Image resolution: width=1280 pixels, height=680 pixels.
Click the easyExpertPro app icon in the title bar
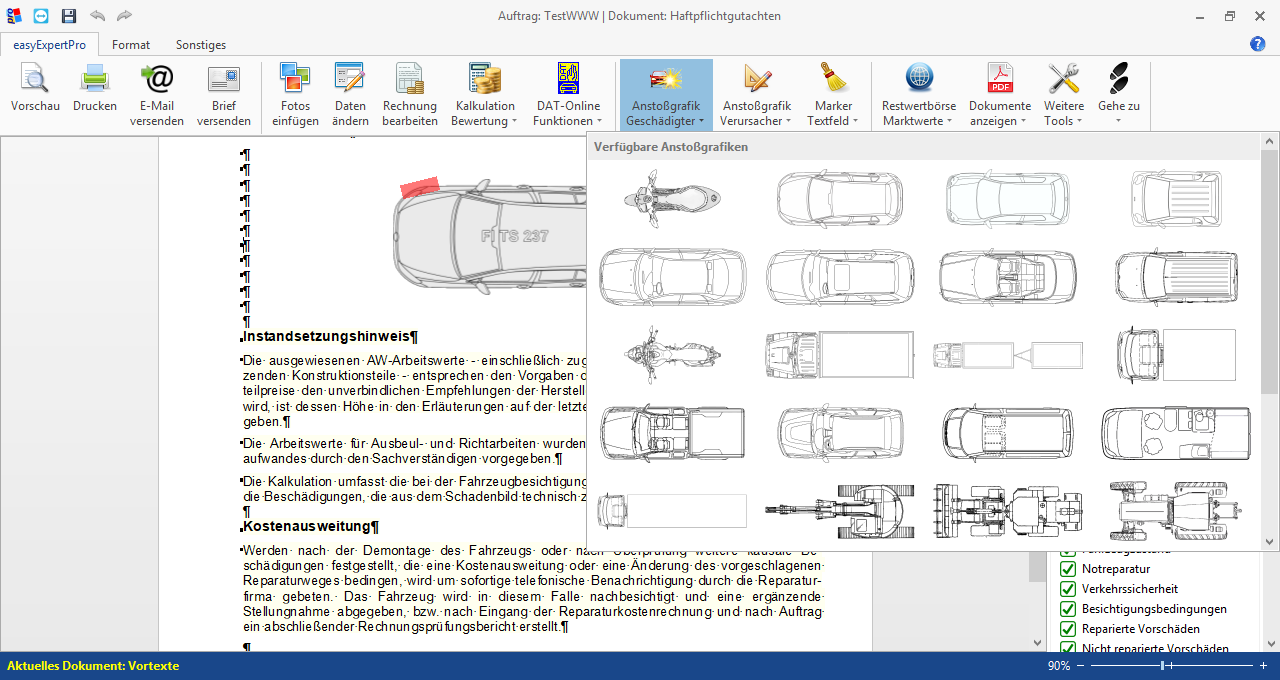click(13, 16)
